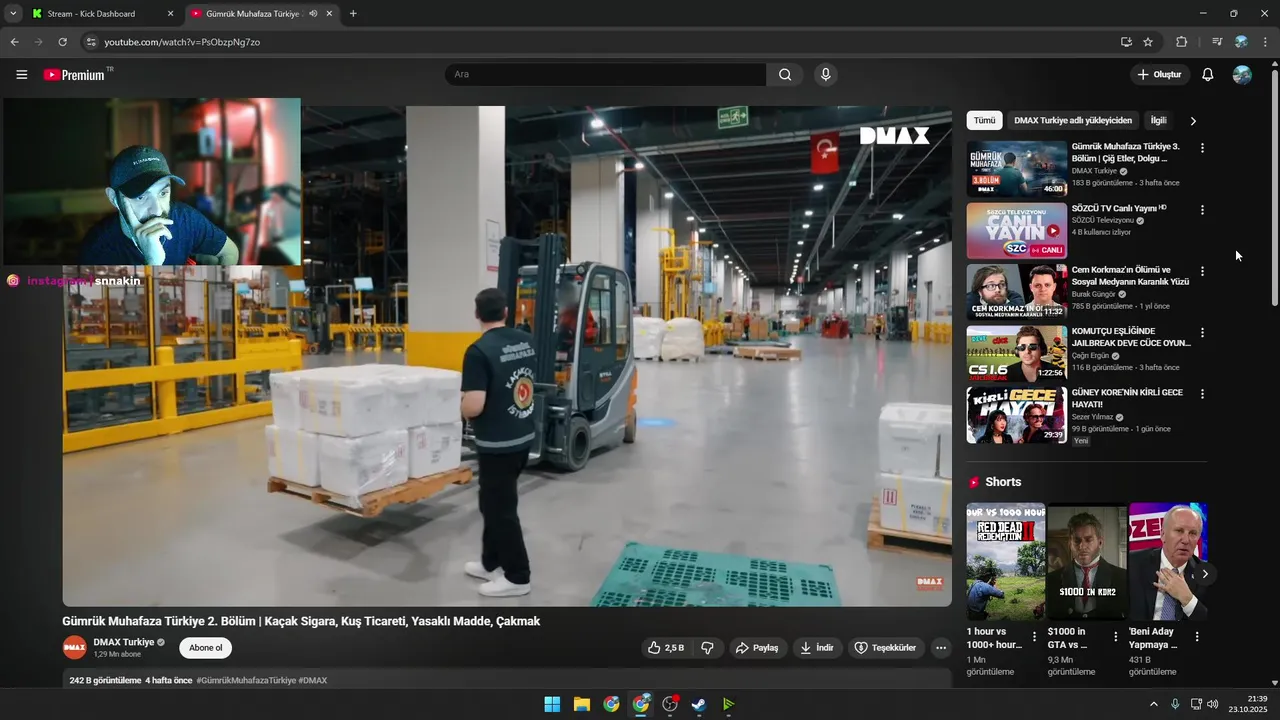Open options for GÜNEY KORE'NİN KİRLİ GECE video
Screen dimensions: 1280x720
[x=1202, y=394]
